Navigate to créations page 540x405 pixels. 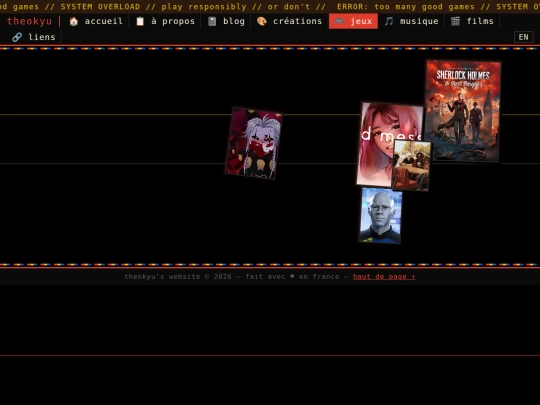click(289, 21)
